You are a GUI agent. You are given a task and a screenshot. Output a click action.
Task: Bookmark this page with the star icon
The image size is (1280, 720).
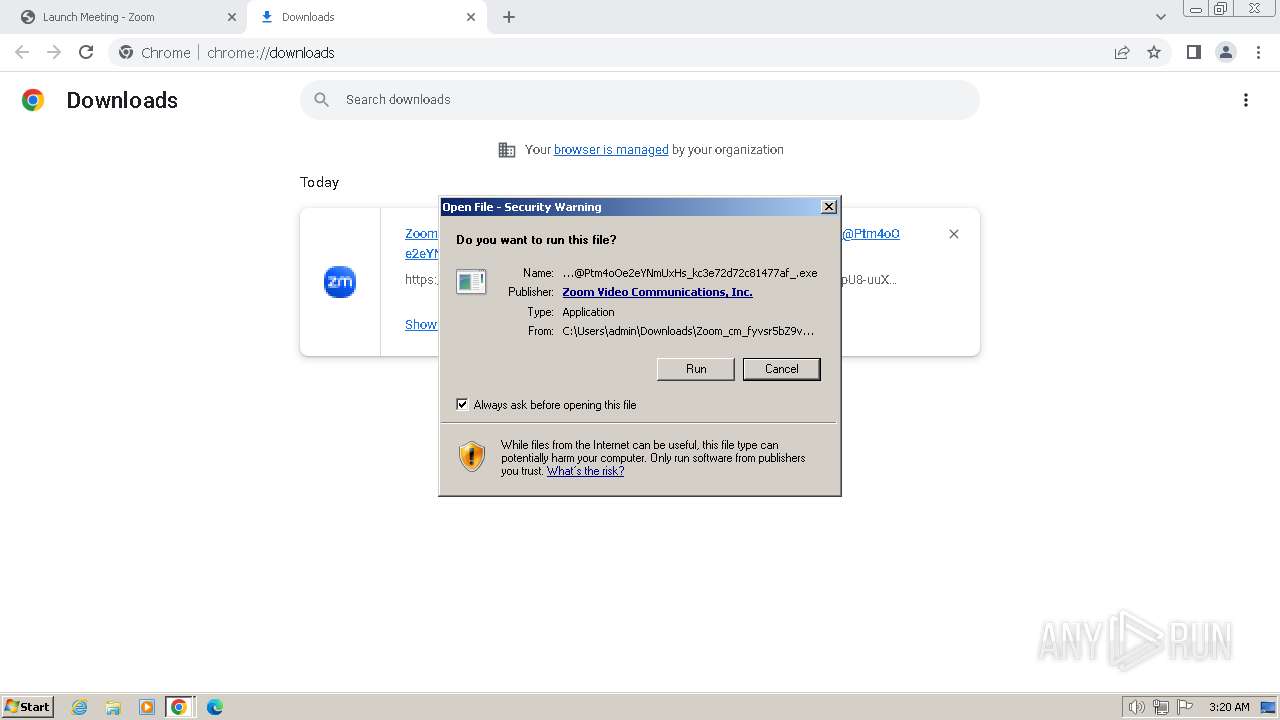coord(1154,53)
